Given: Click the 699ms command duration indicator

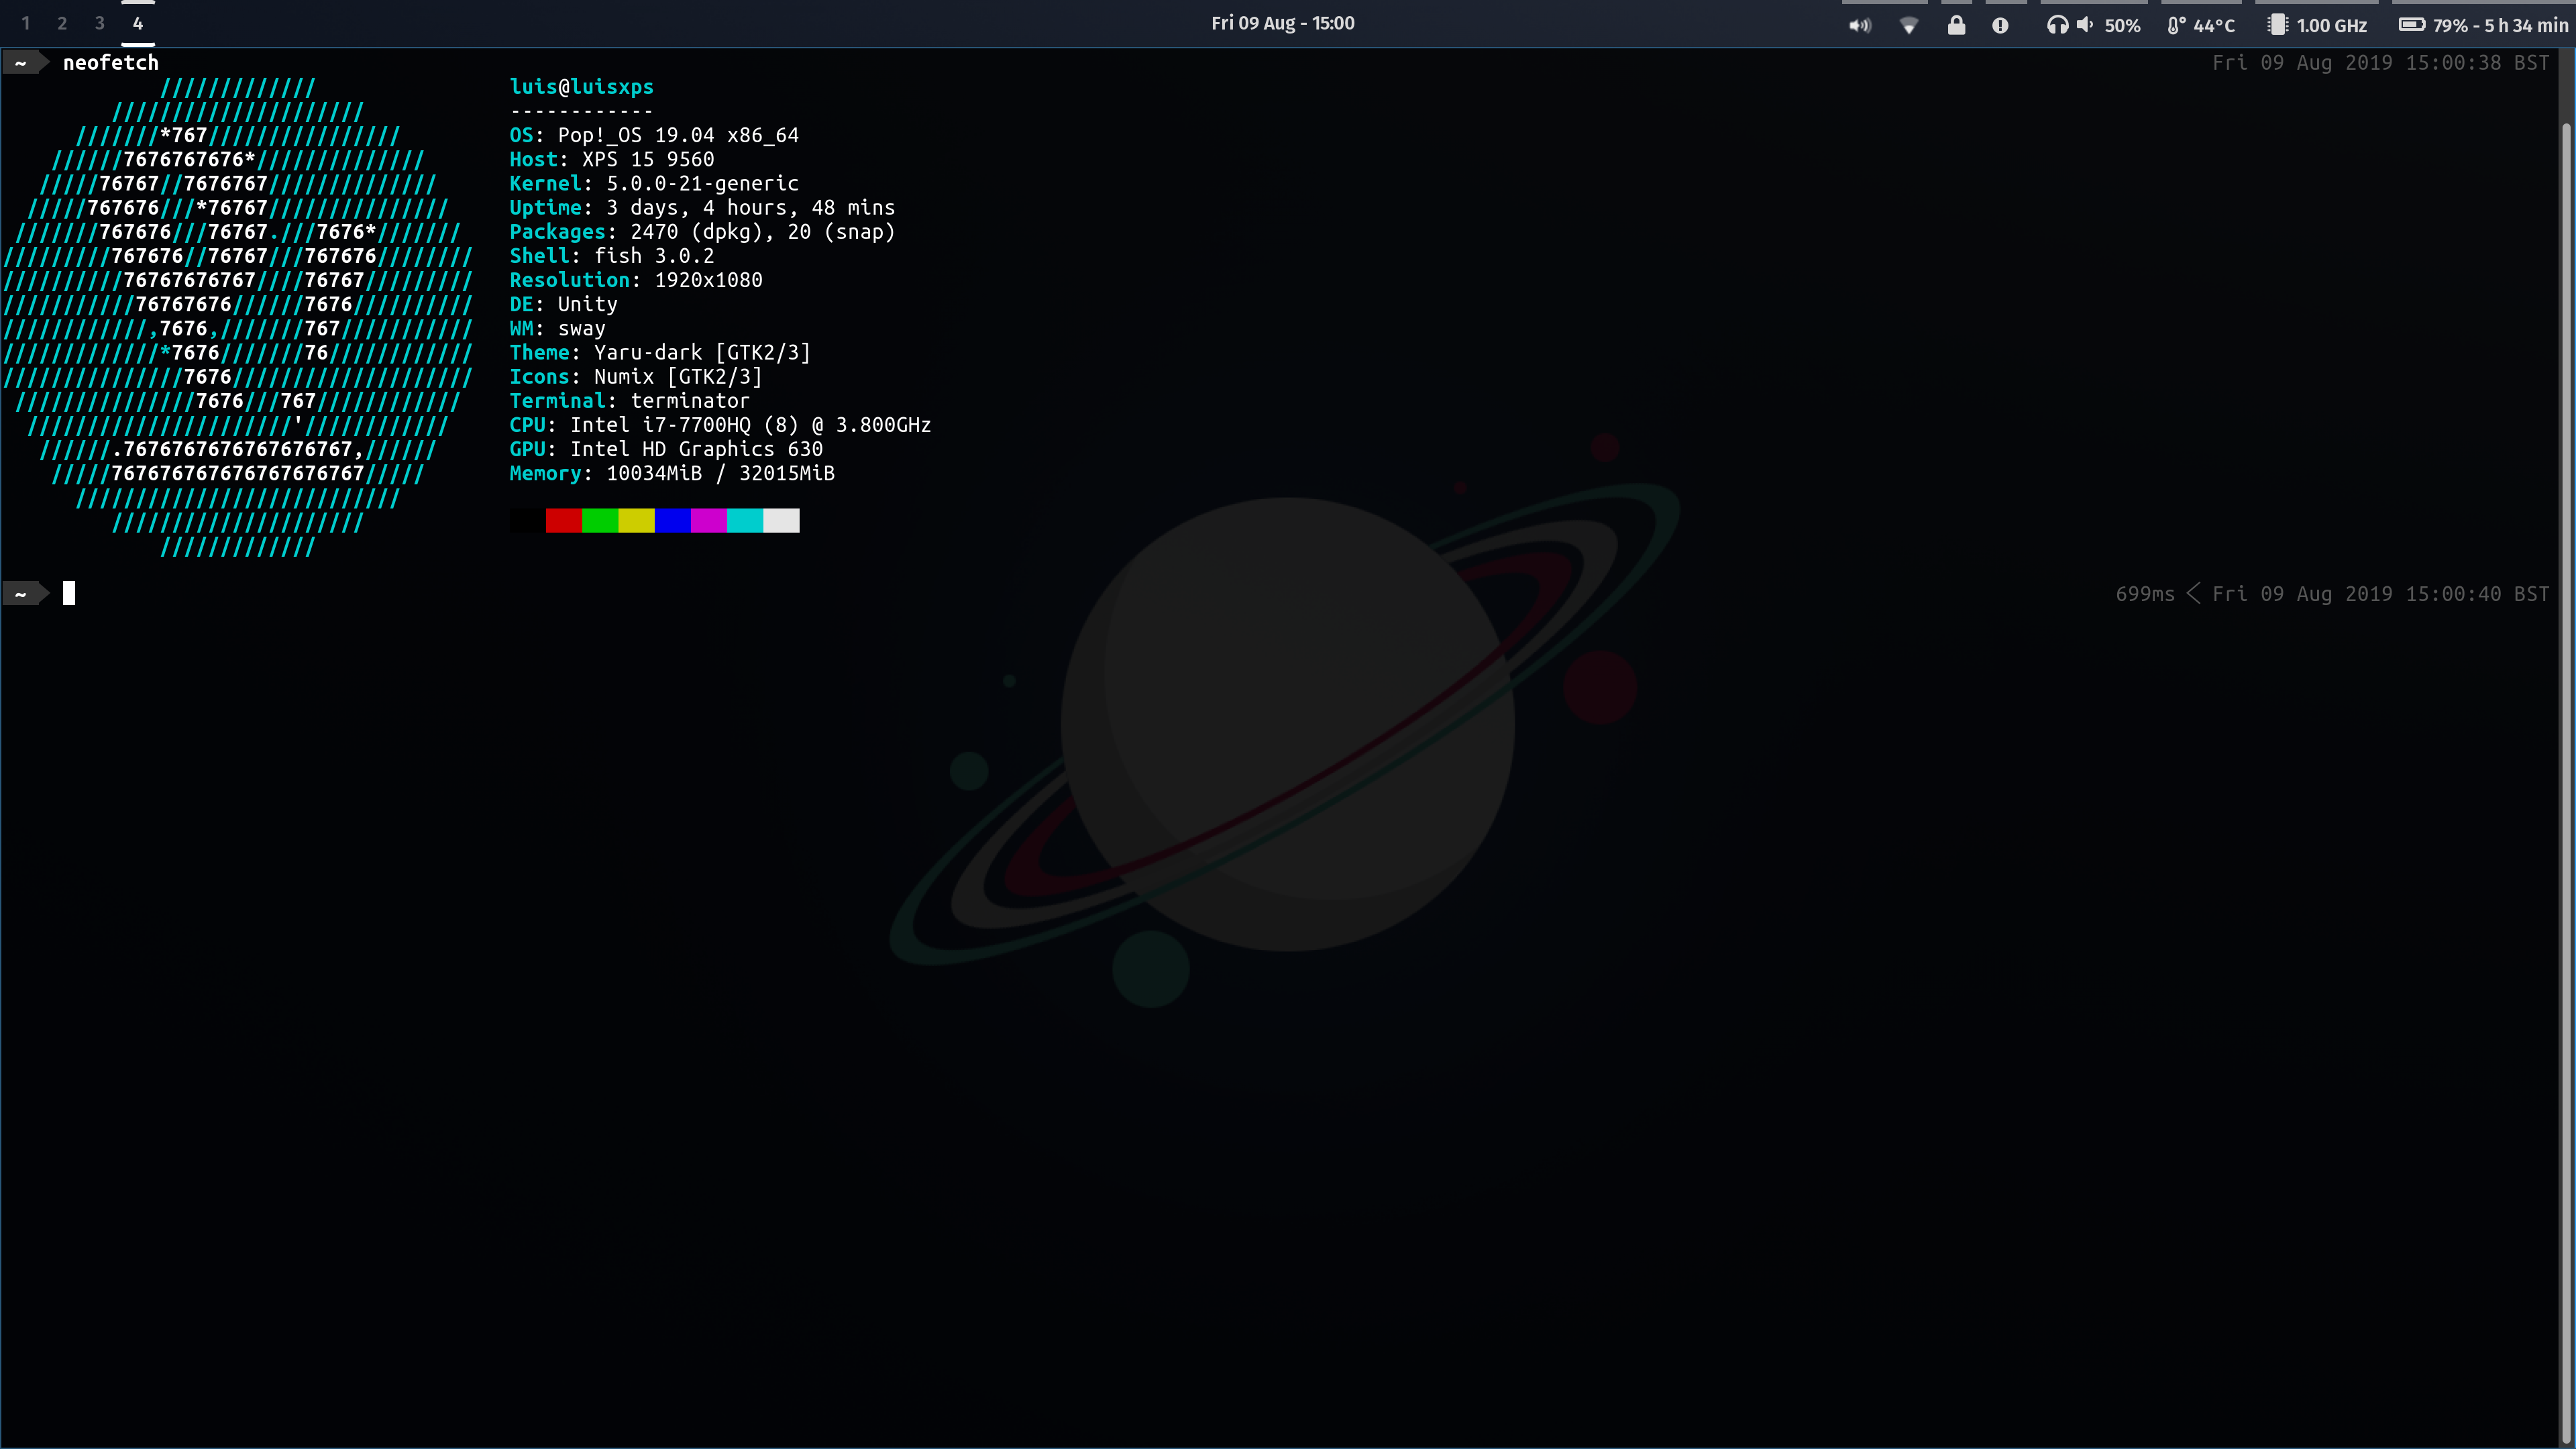Looking at the screenshot, I should [2144, 593].
